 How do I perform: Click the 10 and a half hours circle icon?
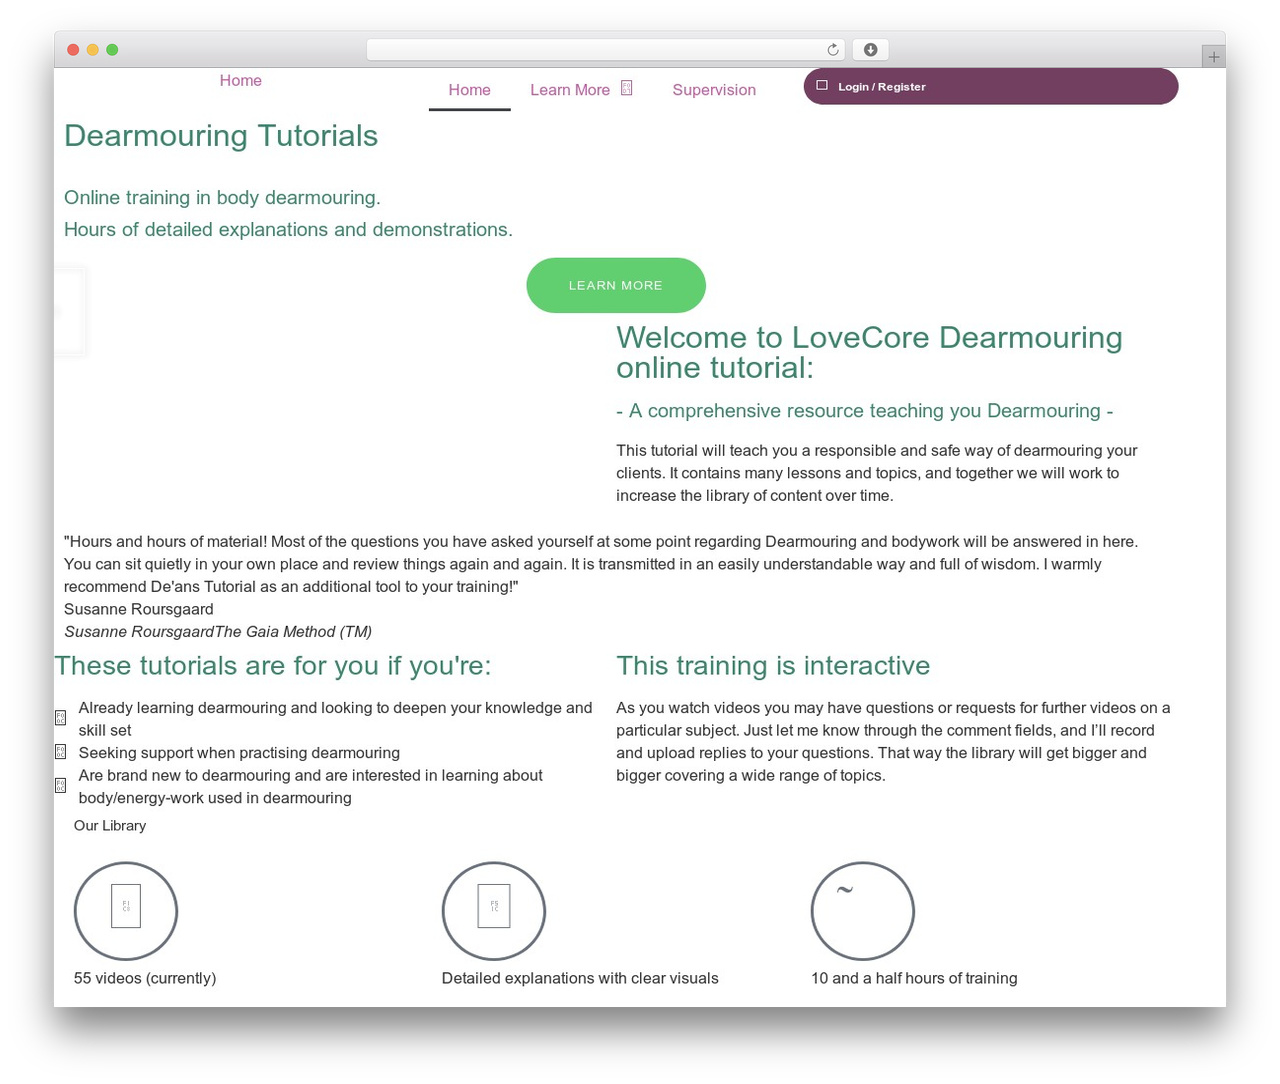(863, 911)
